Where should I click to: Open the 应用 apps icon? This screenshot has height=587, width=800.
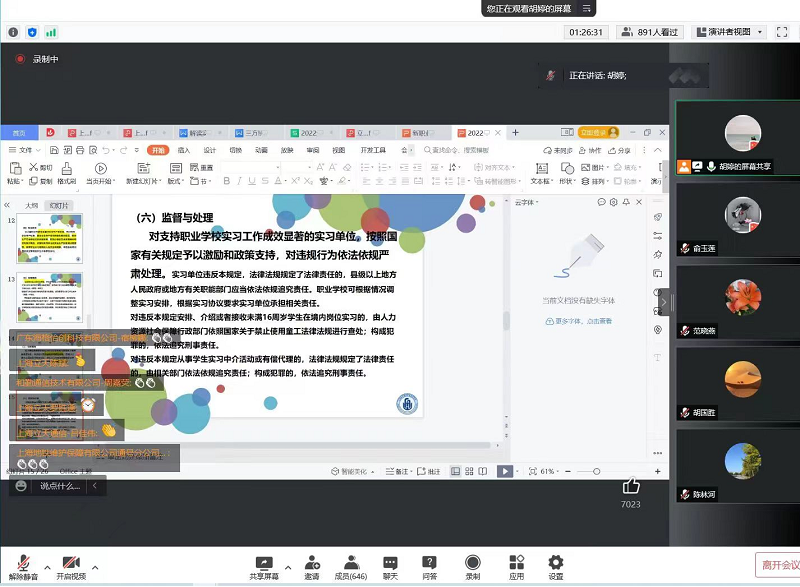516,566
